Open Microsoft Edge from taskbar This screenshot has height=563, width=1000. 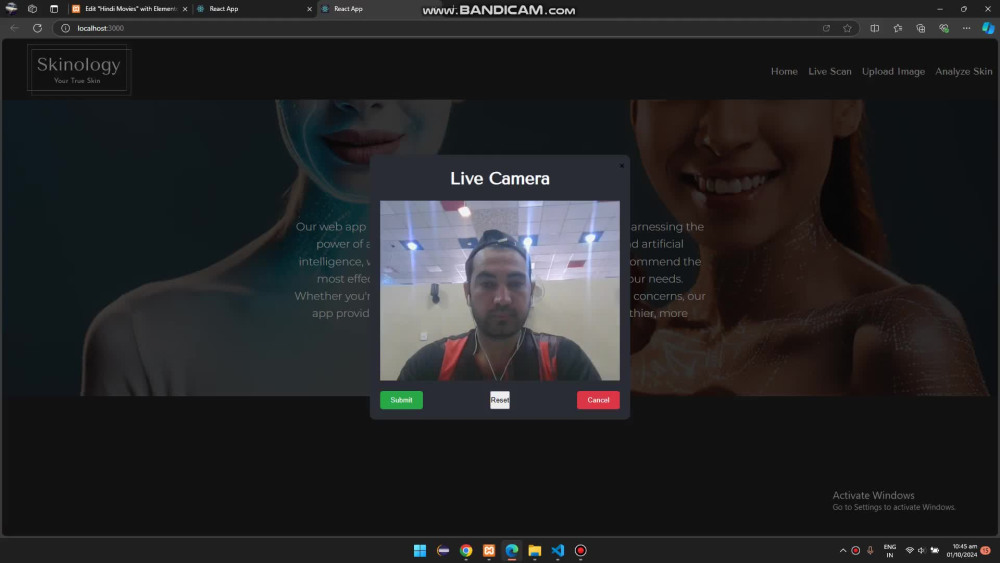(x=511, y=550)
